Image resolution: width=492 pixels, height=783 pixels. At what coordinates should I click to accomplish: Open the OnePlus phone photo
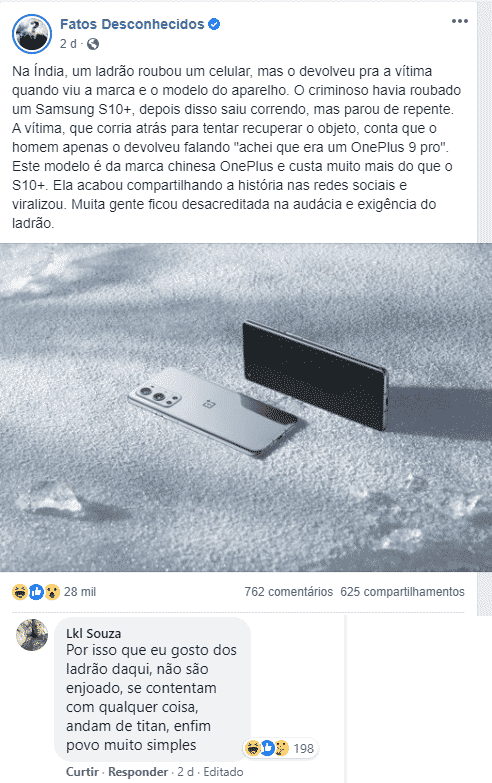(246, 407)
